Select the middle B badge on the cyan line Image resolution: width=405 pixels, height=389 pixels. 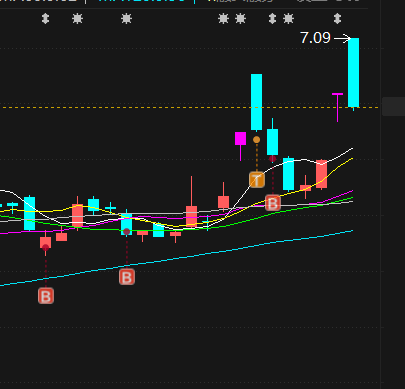click(x=127, y=277)
